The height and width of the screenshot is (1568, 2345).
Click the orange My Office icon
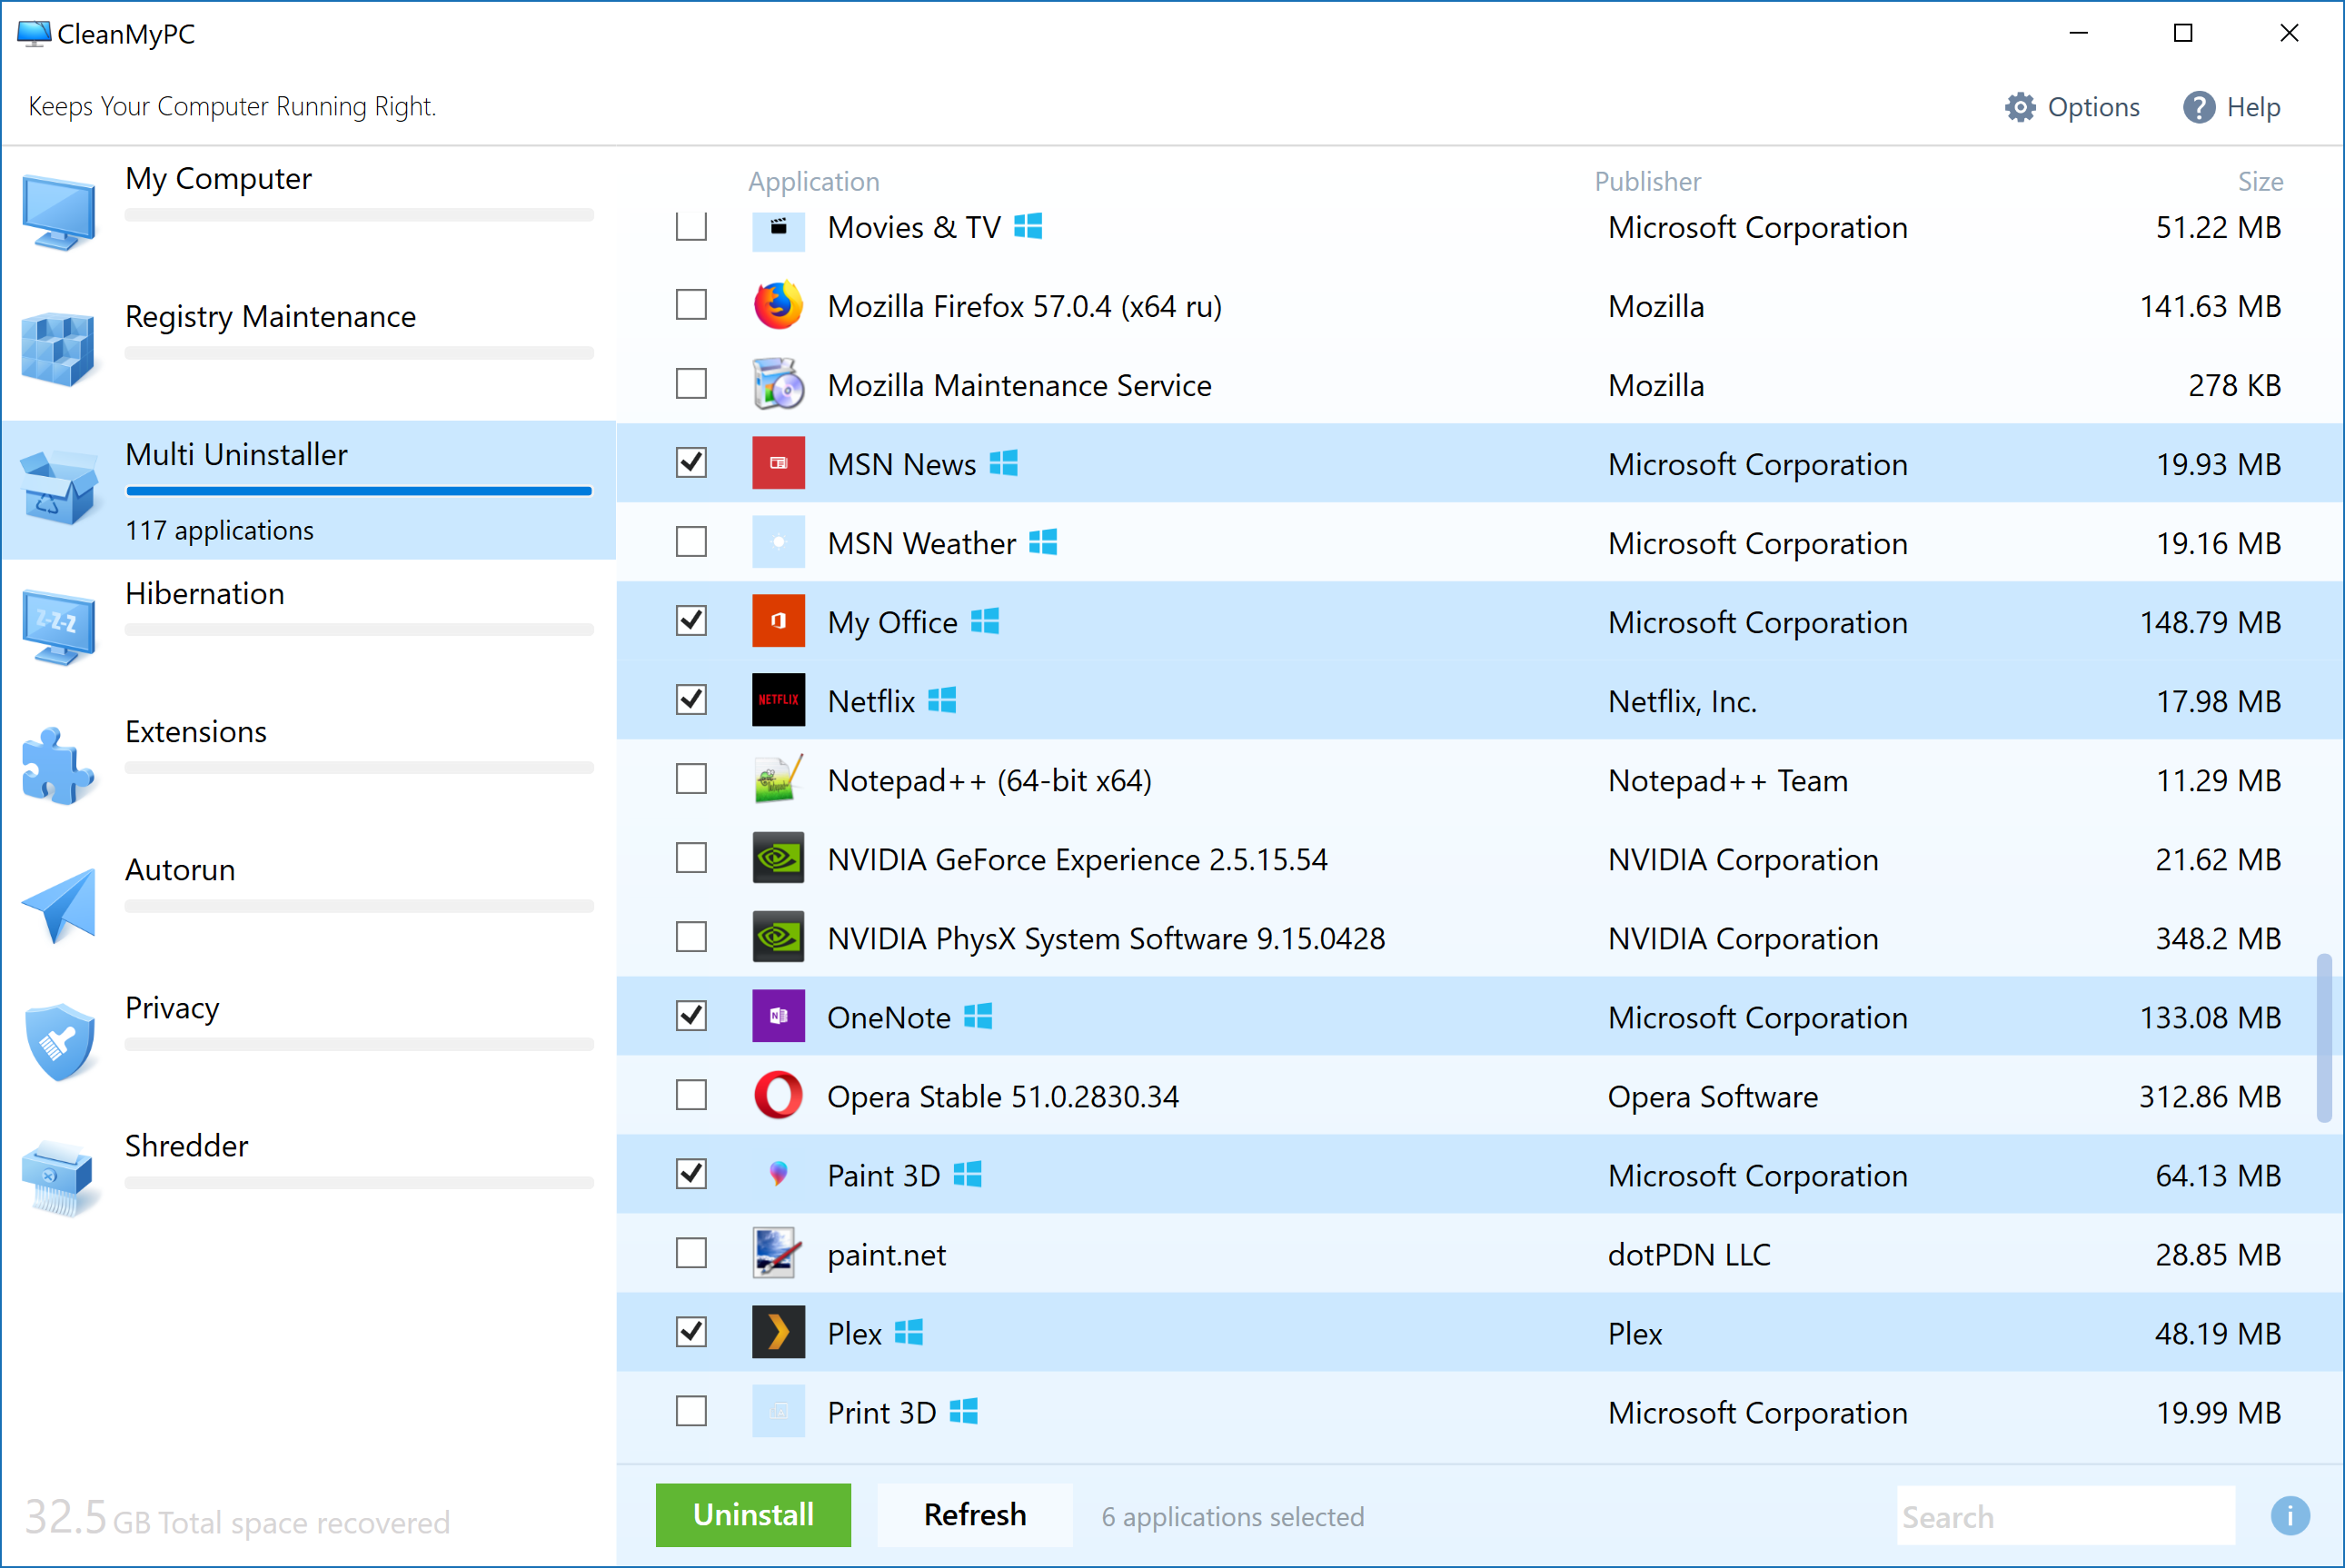(x=778, y=621)
